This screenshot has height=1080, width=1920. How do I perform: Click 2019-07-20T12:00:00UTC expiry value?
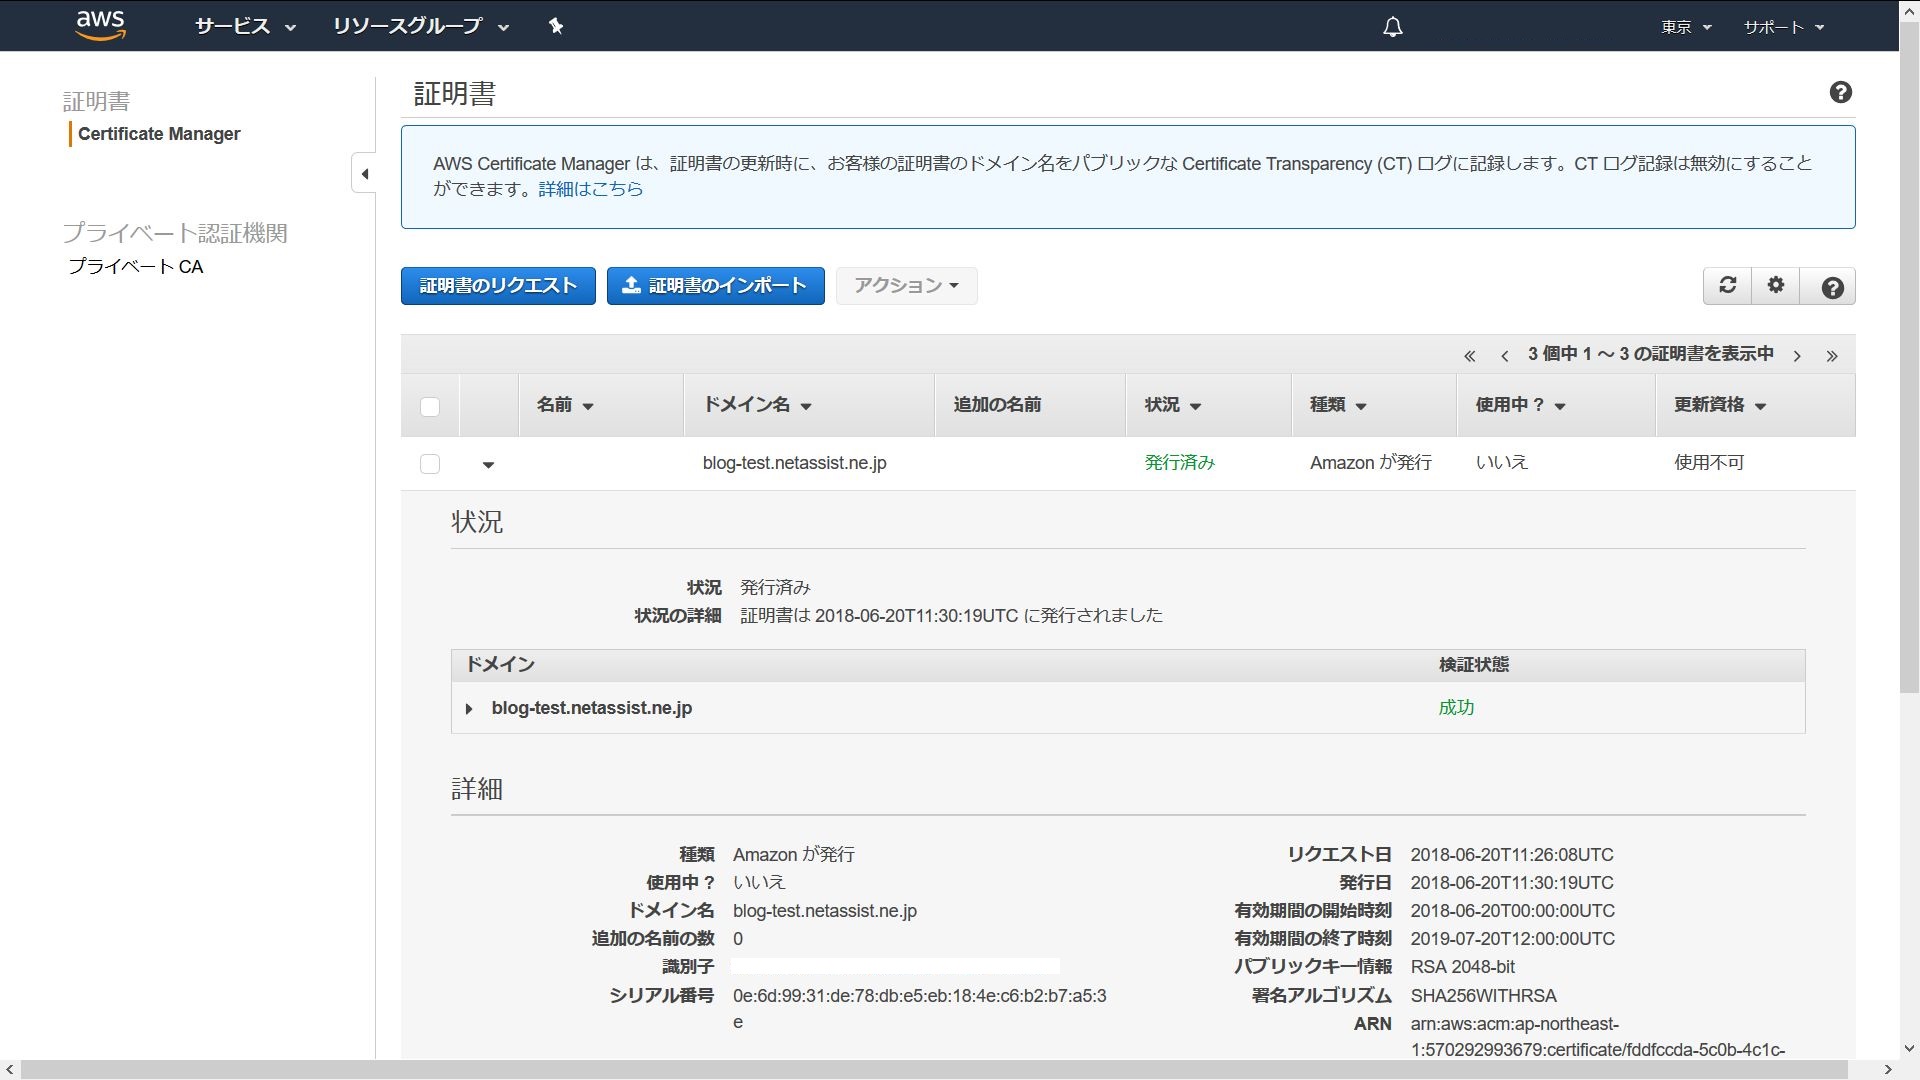tap(1512, 939)
